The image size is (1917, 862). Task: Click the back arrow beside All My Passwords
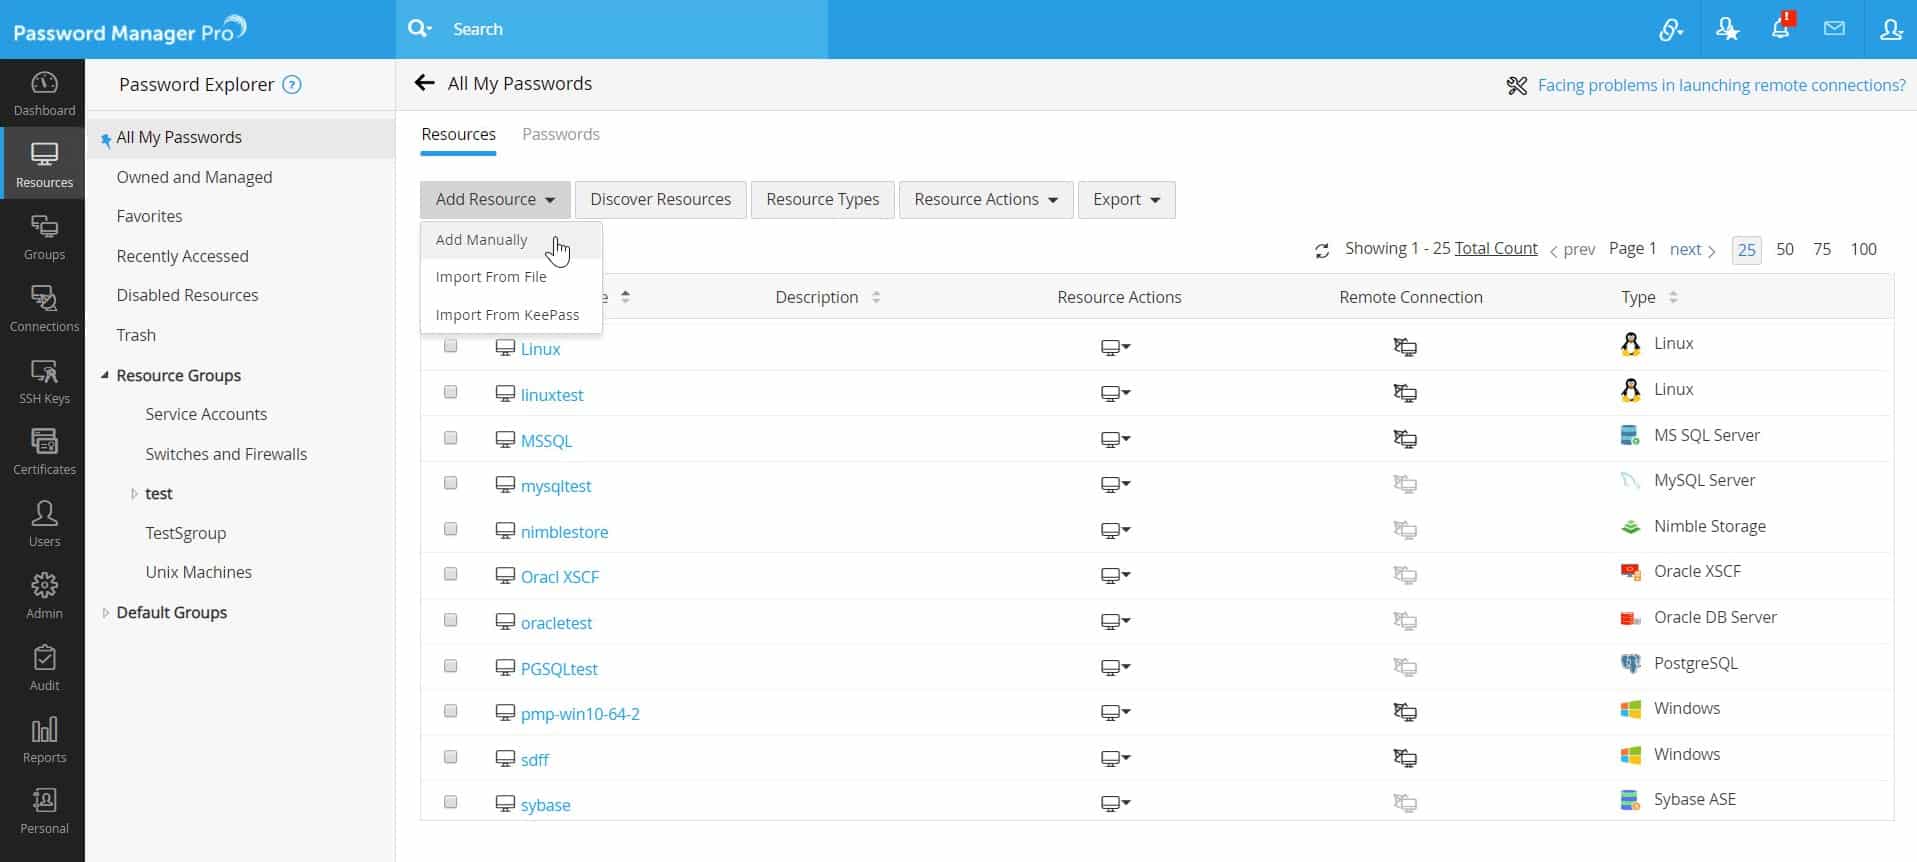425,83
